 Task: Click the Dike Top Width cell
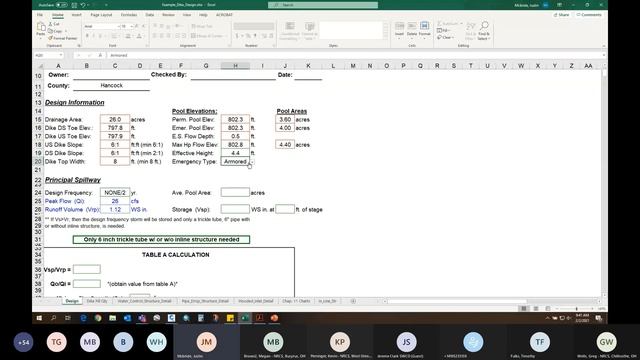click(x=115, y=162)
